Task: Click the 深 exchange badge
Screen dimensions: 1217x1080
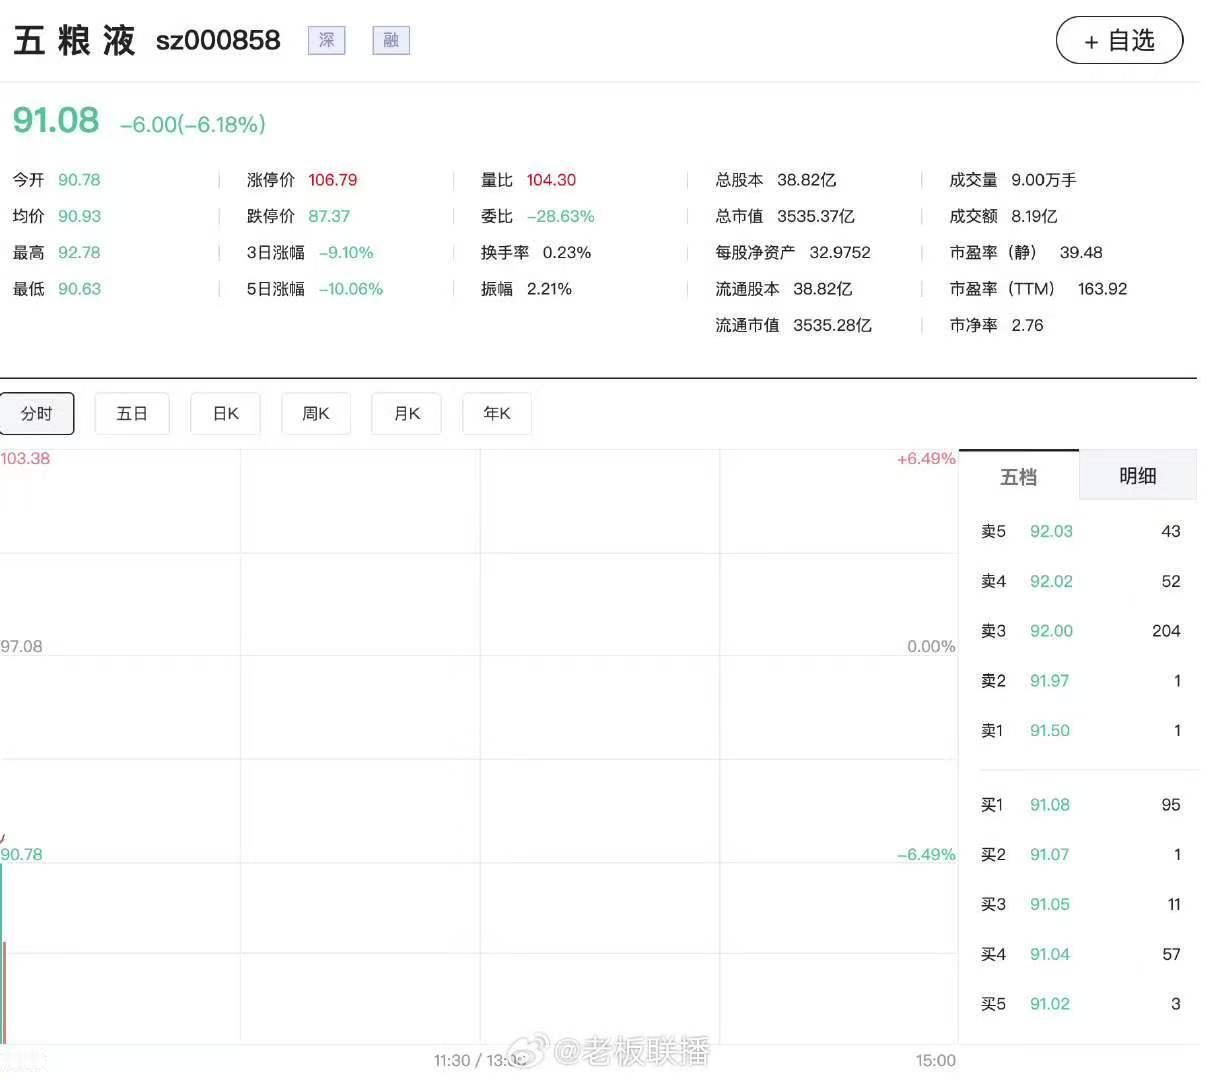Action: (326, 40)
